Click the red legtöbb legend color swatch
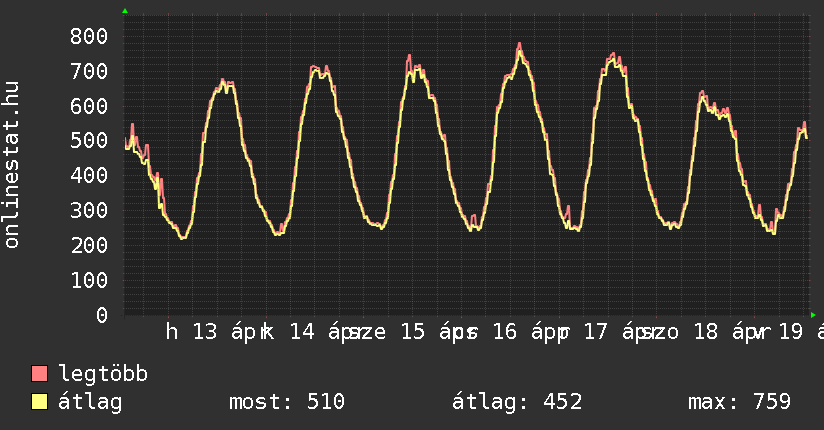This screenshot has height=430, width=824. pos(40,374)
